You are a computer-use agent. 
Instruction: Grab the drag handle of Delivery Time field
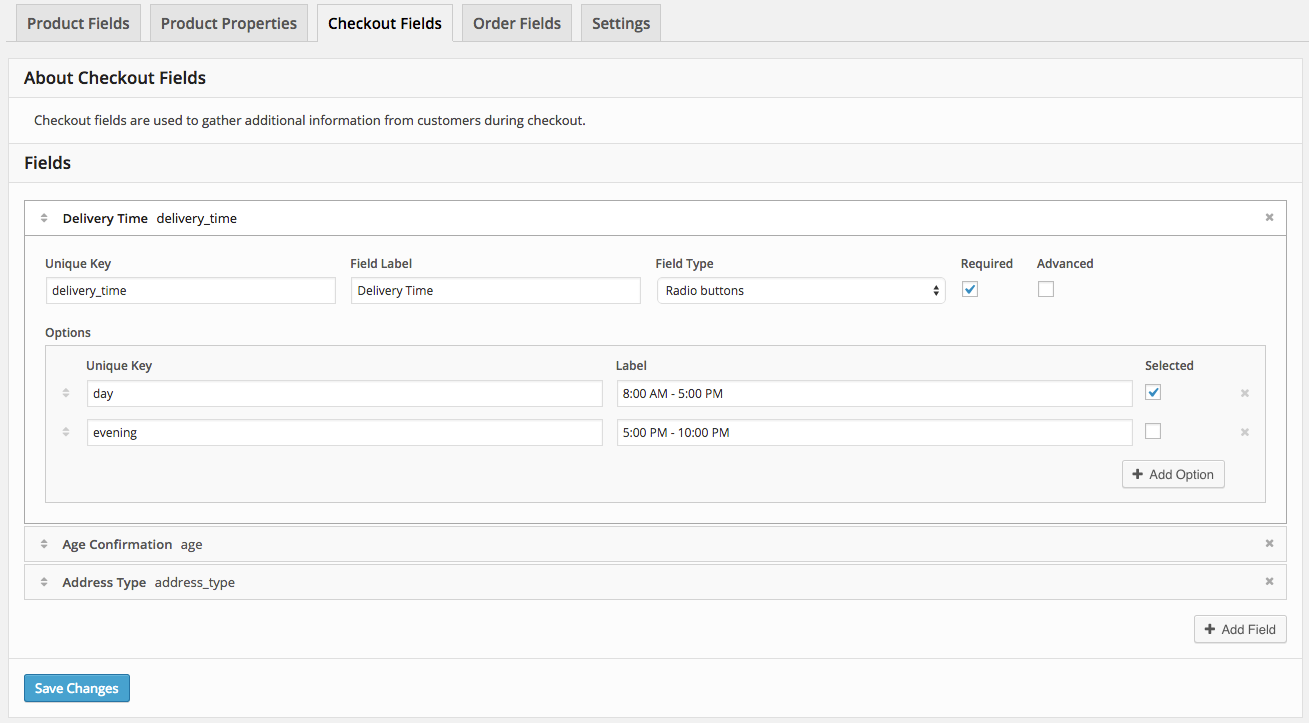(x=44, y=218)
